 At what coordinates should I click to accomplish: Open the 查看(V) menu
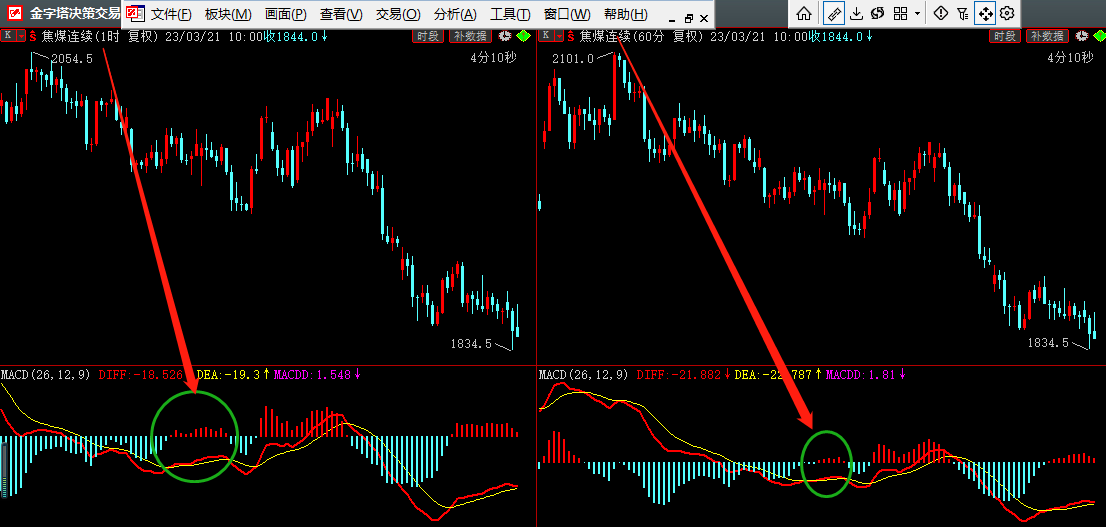click(x=341, y=15)
